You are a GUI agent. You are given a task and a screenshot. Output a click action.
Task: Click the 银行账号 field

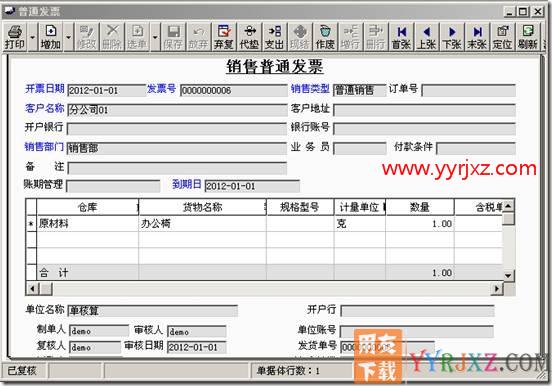[424, 129]
